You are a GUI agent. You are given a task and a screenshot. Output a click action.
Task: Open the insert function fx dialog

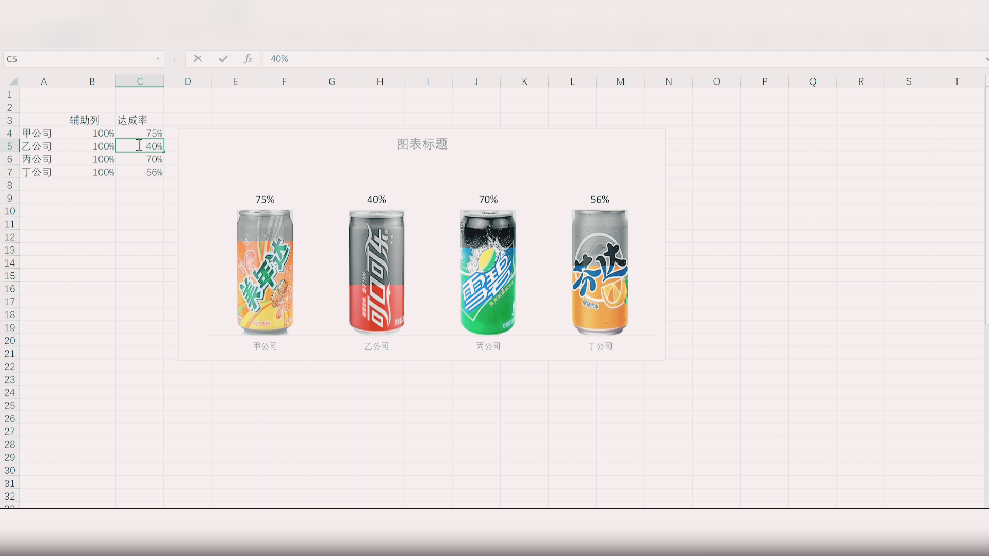click(248, 59)
